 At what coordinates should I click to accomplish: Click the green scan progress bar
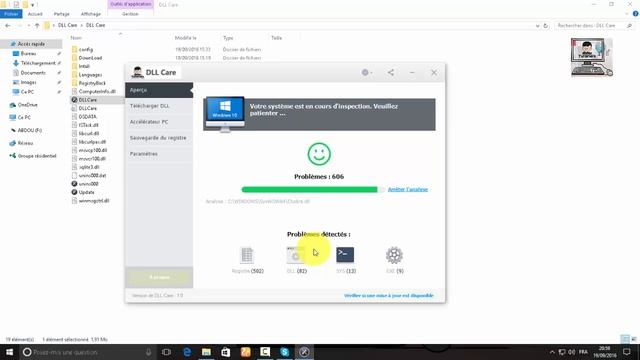click(x=313, y=189)
